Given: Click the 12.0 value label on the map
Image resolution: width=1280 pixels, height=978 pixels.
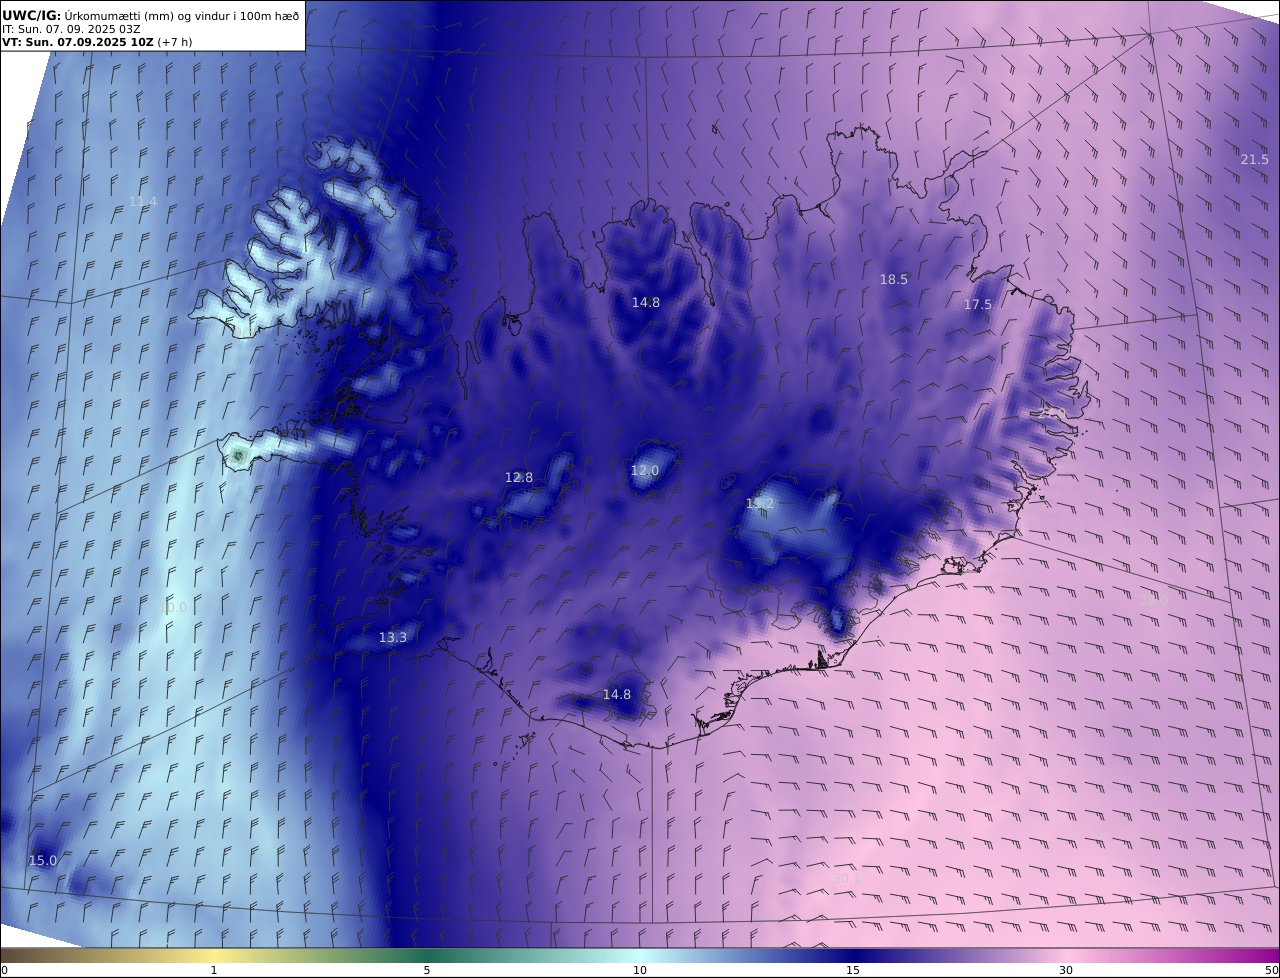Looking at the screenshot, I should click(x=645, y=471).
